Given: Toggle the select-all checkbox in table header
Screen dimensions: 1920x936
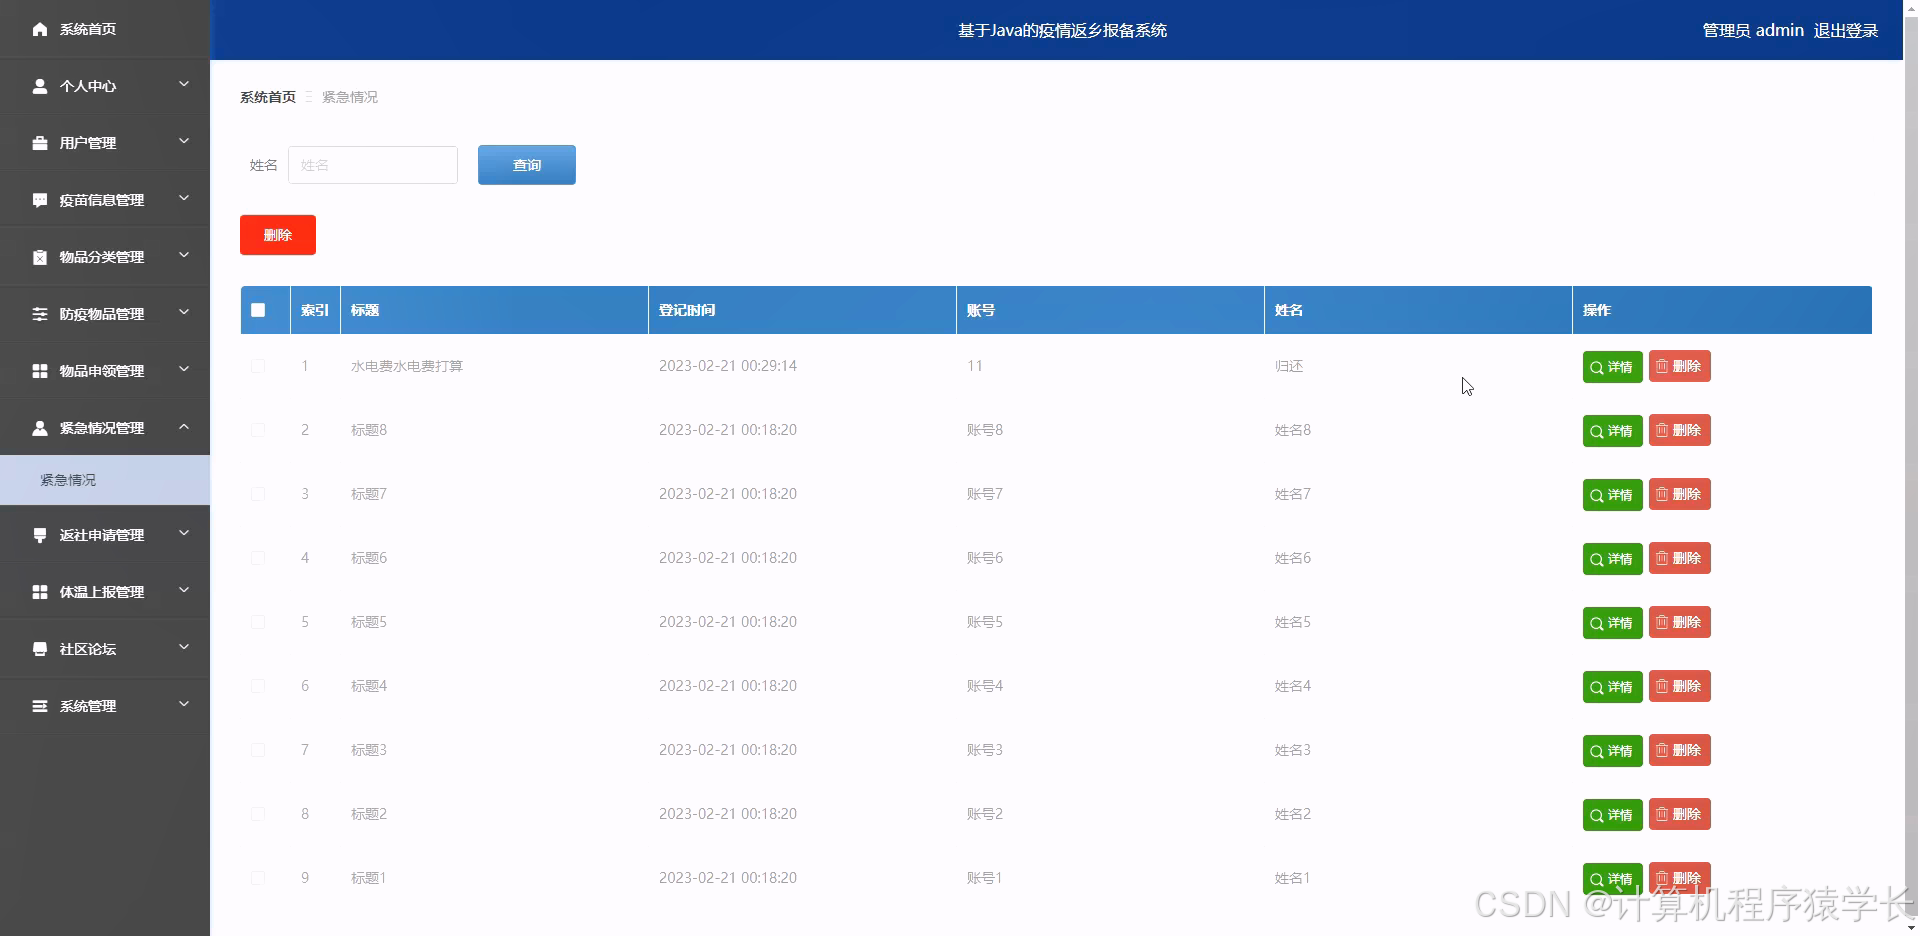Looking at the screenshot, I should point(258,310).
